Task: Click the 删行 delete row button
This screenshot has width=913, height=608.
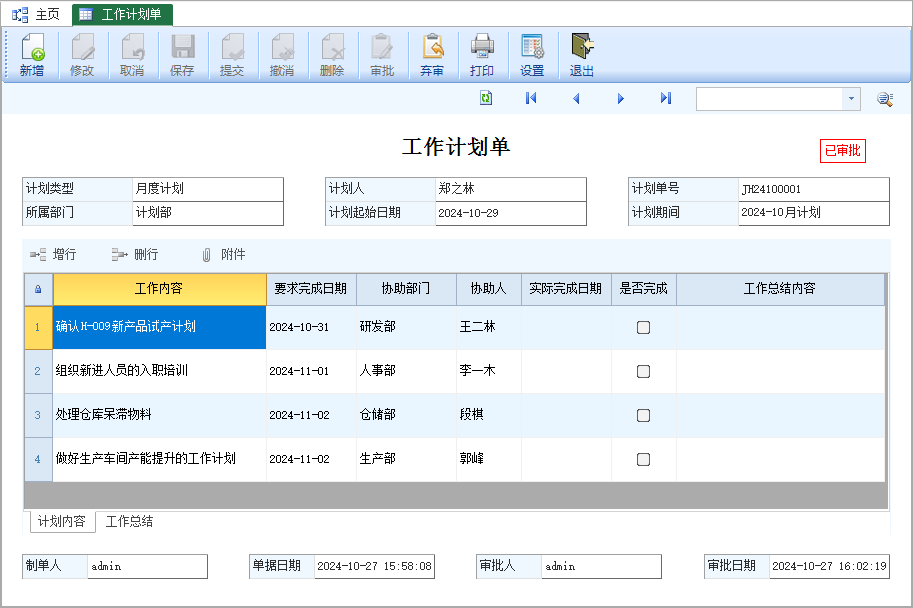Action: (135, 254)
